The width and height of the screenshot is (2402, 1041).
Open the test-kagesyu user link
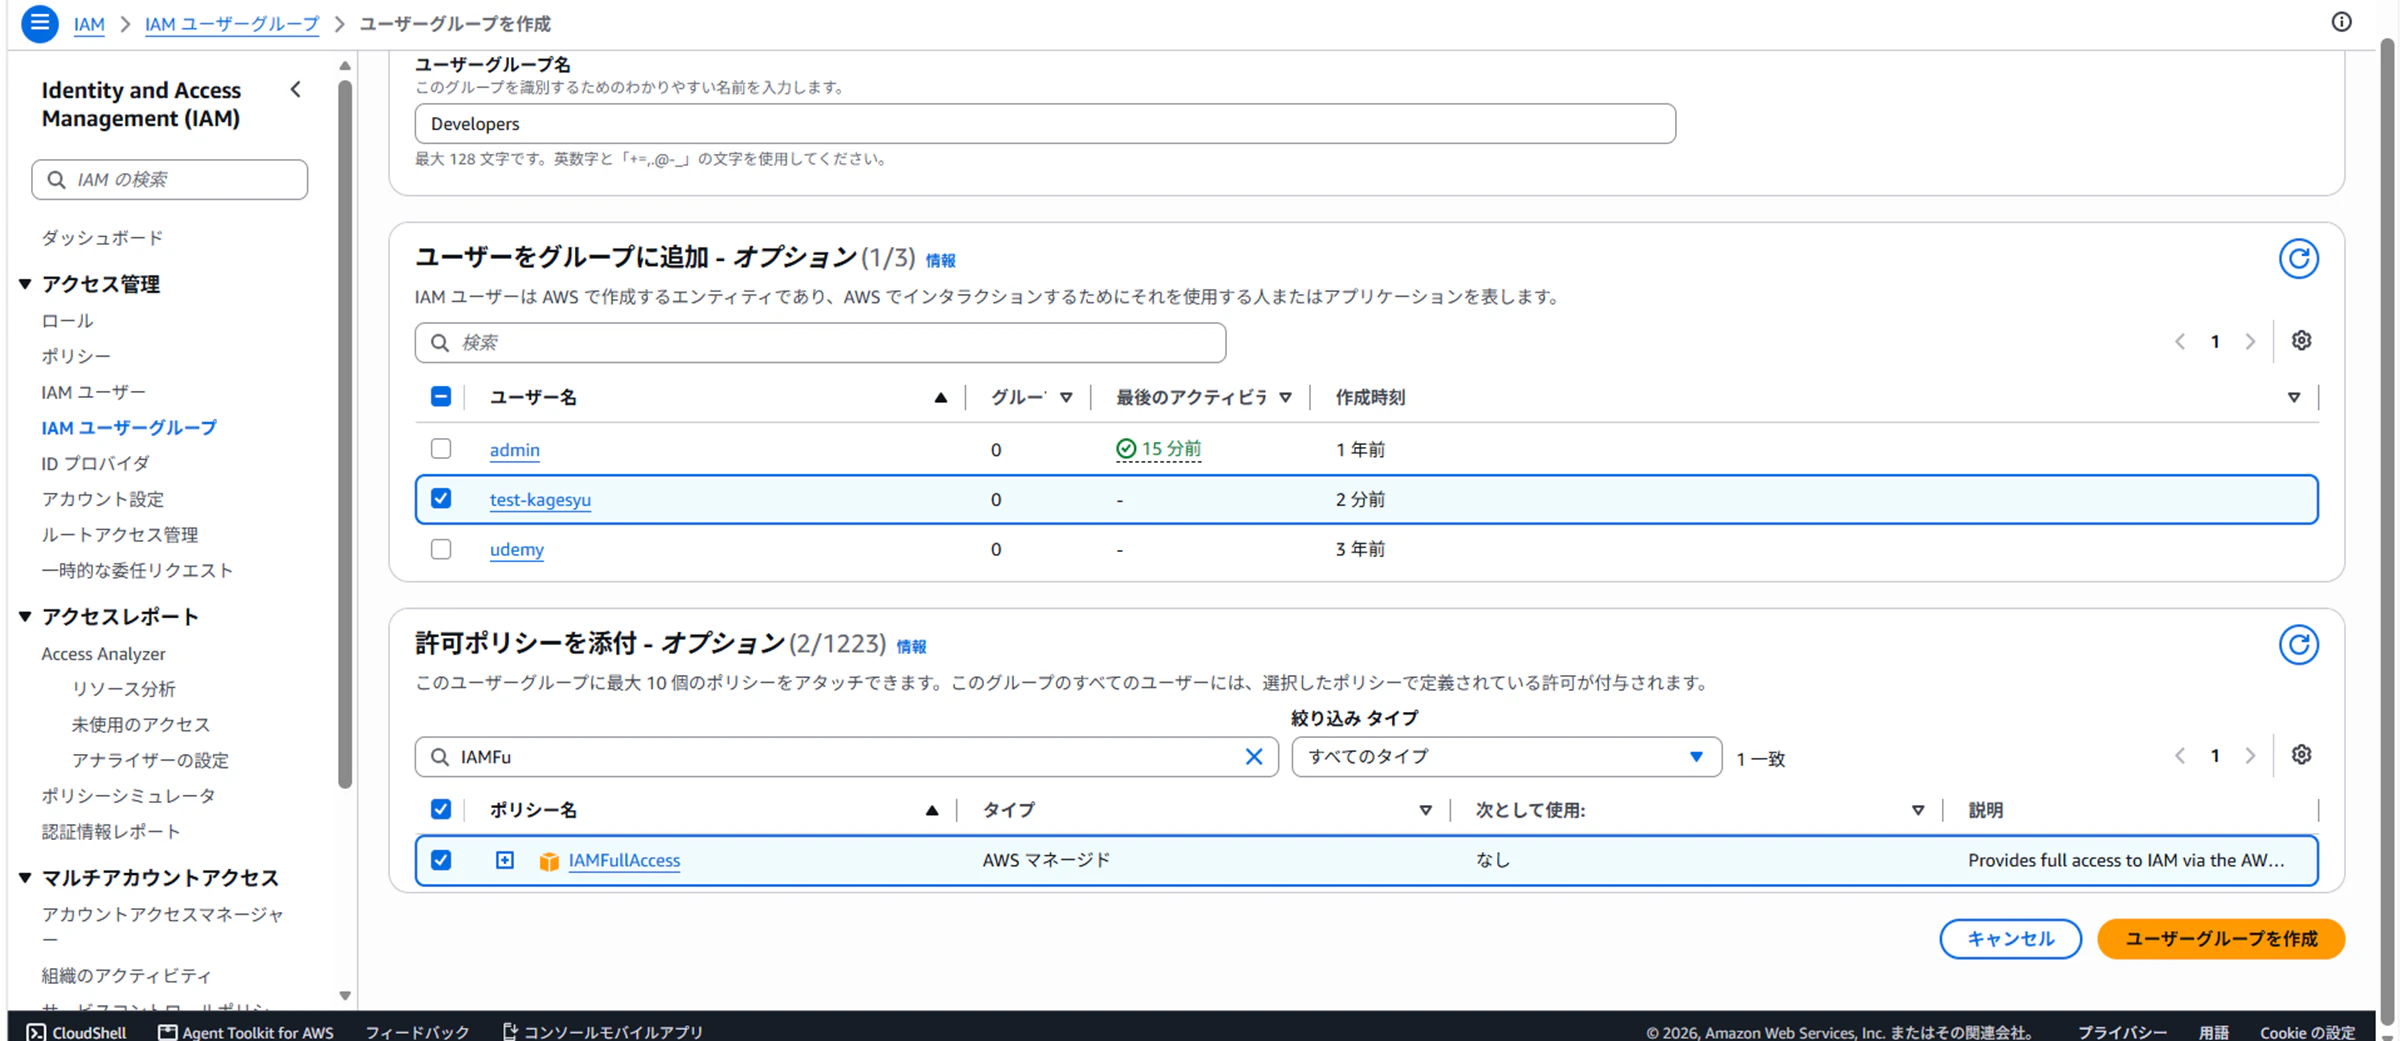click(x=540, y=500)
